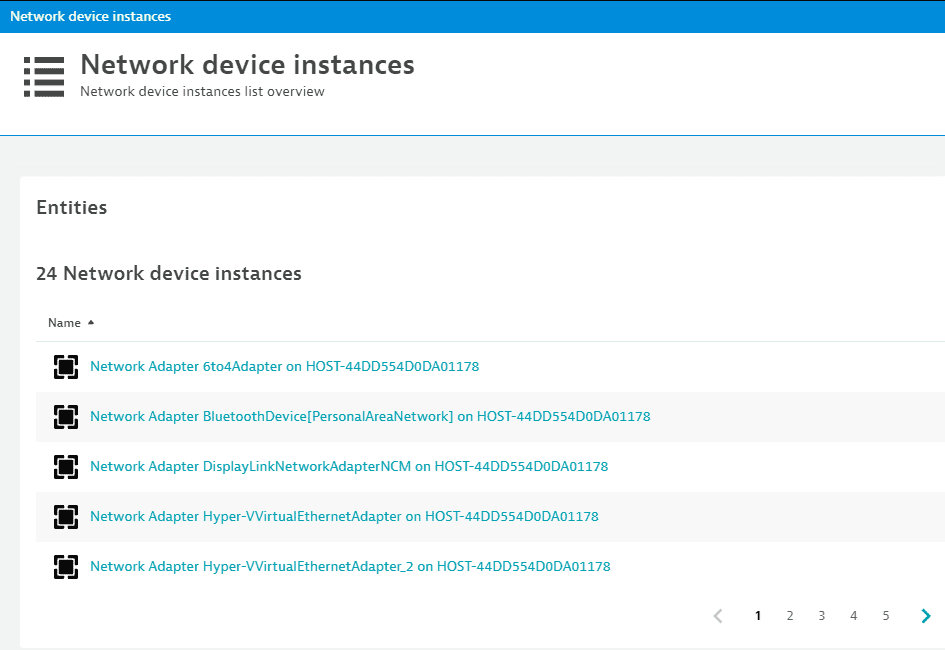Sort the list by Name column
The height and width of the screenshot is (650, 945).
tap(64, 323)
